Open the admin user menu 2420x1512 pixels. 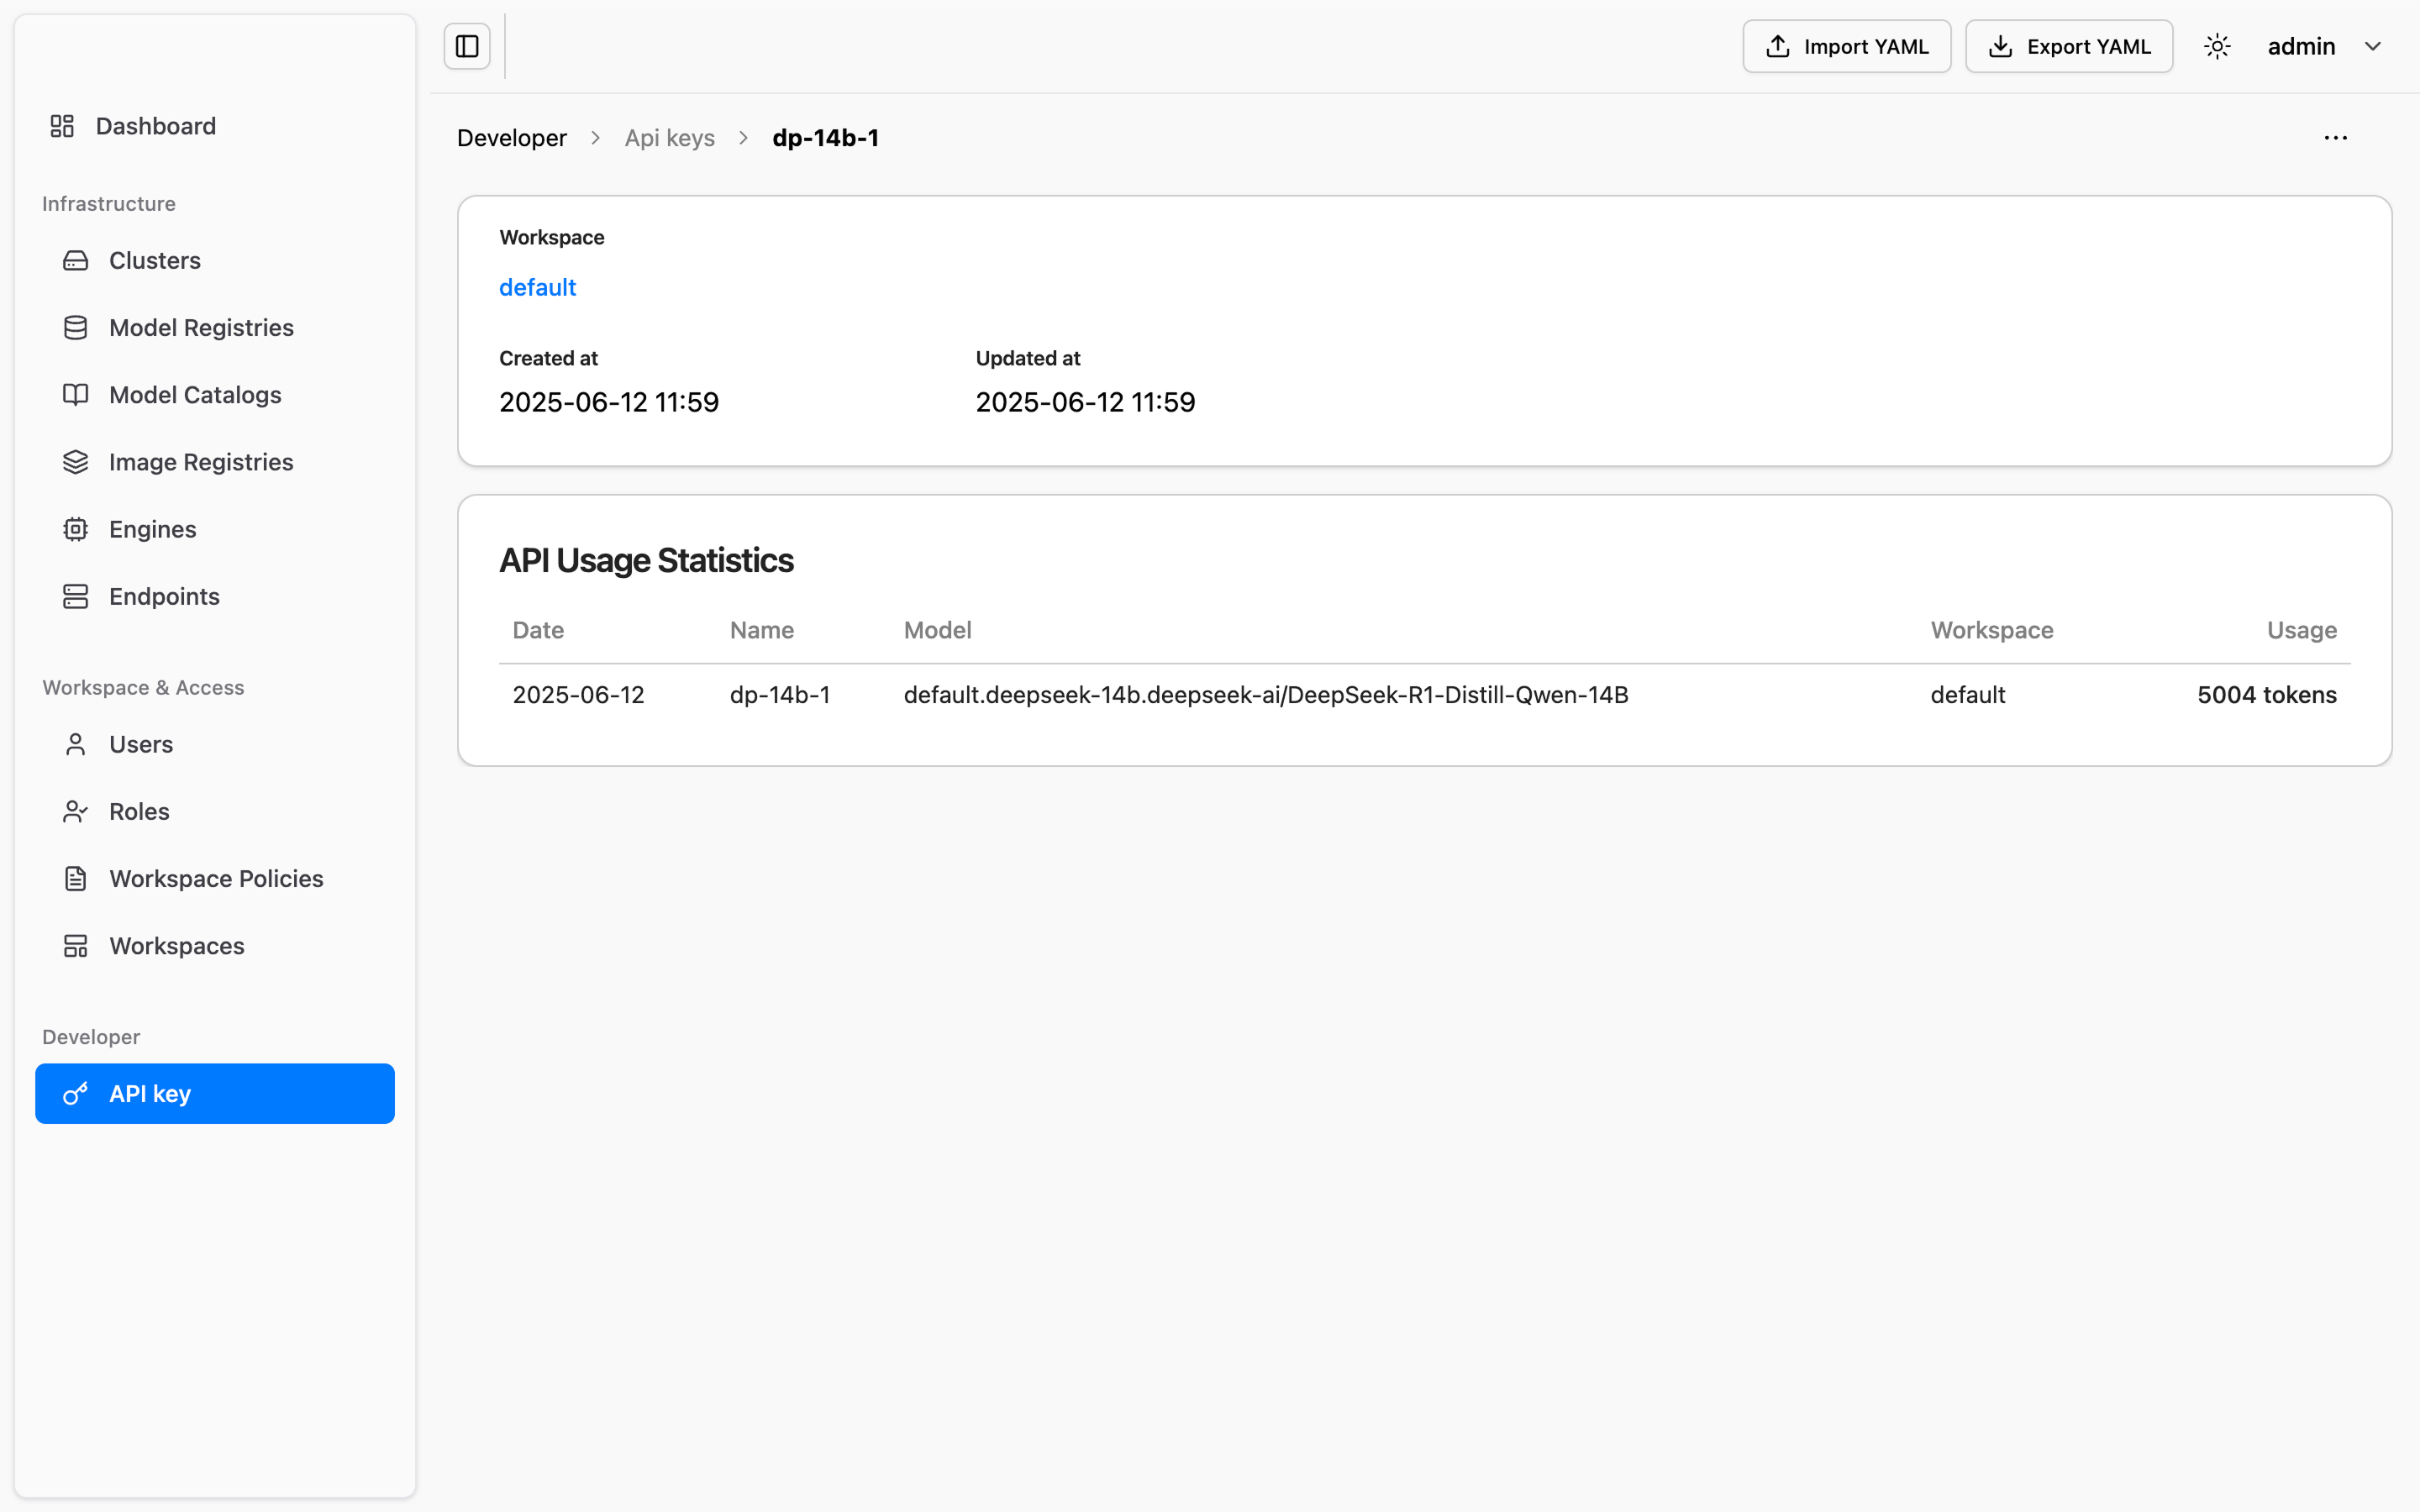point(2324,46)
